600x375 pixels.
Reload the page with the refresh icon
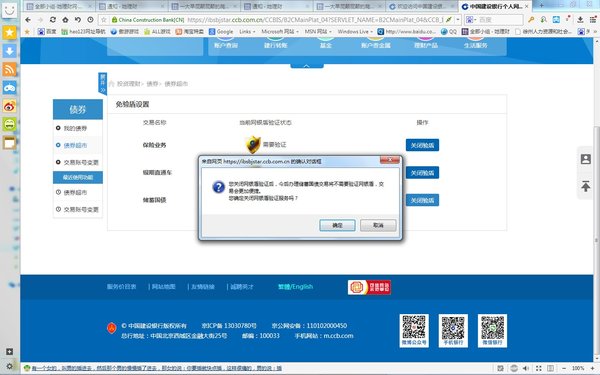53,20
